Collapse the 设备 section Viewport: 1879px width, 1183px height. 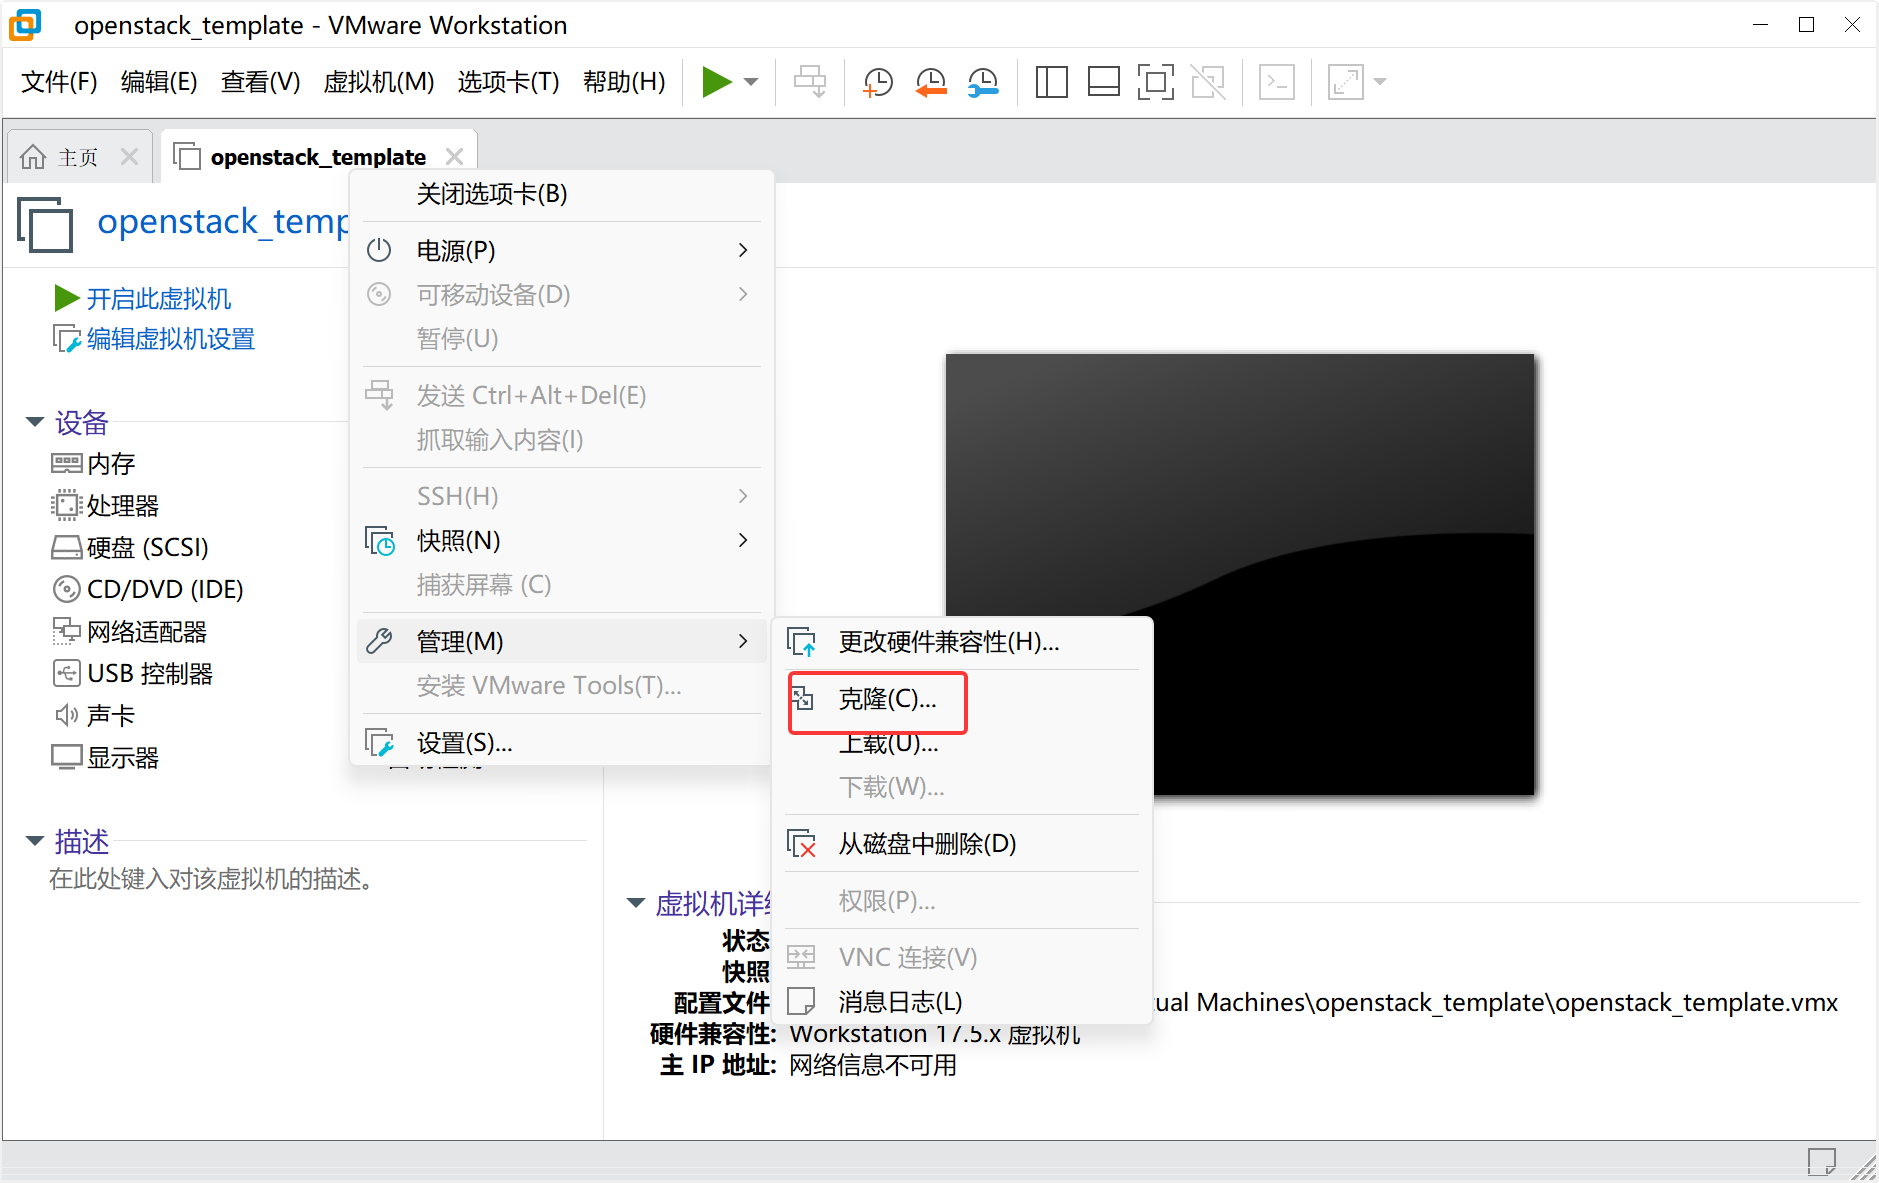(x=35, y=422)
